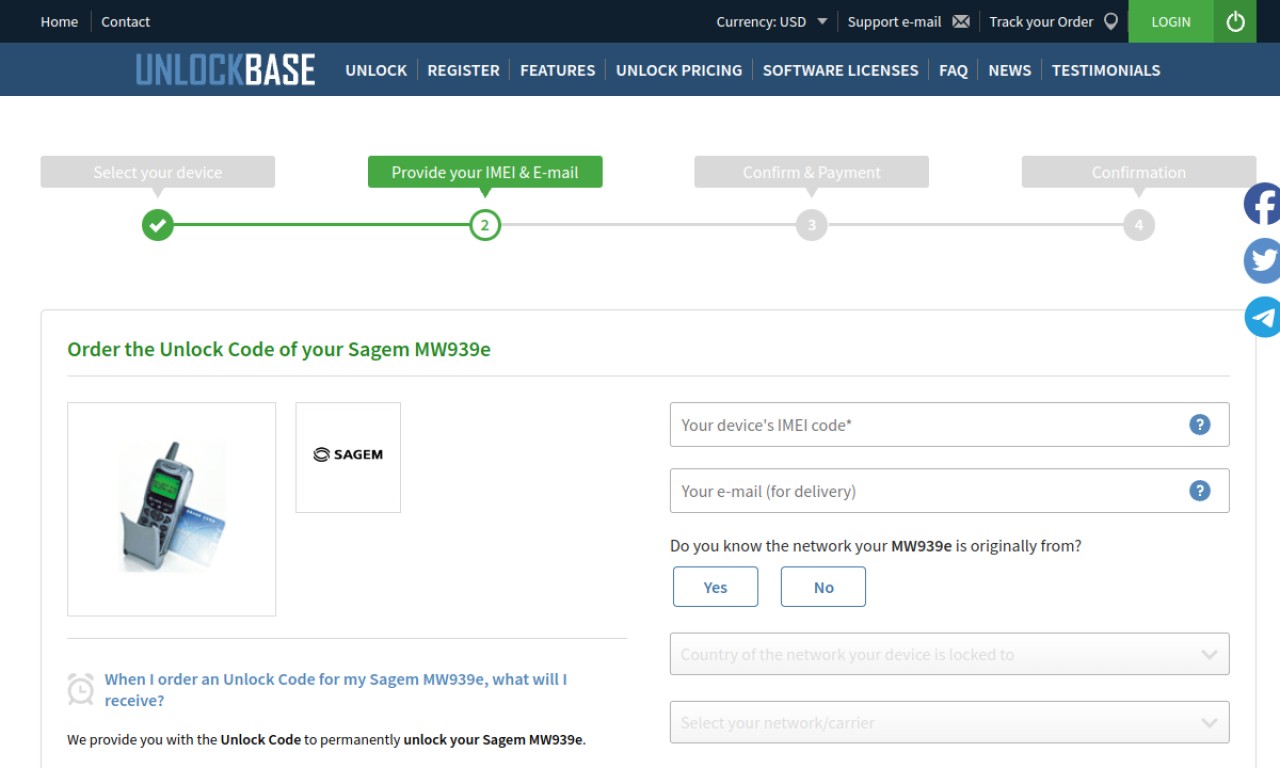Click the Home link in top bar
This screenshot has height=768, width=1280.
pyautogui.click(x=59, y=21)
